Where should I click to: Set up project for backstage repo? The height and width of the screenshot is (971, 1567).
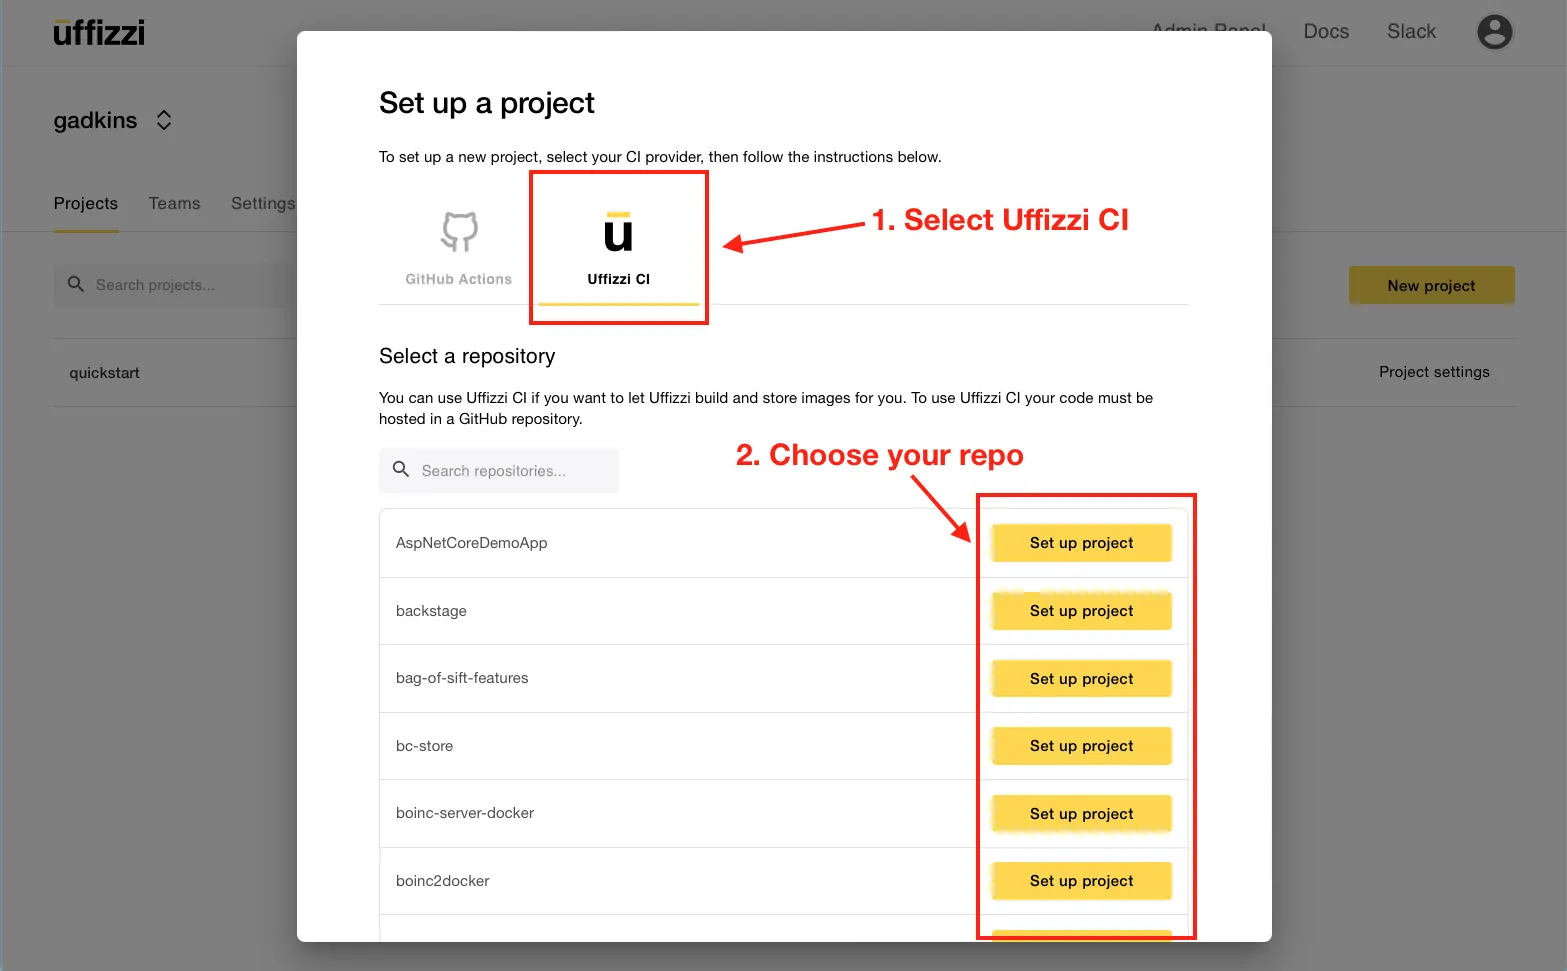coord(1081,611)
